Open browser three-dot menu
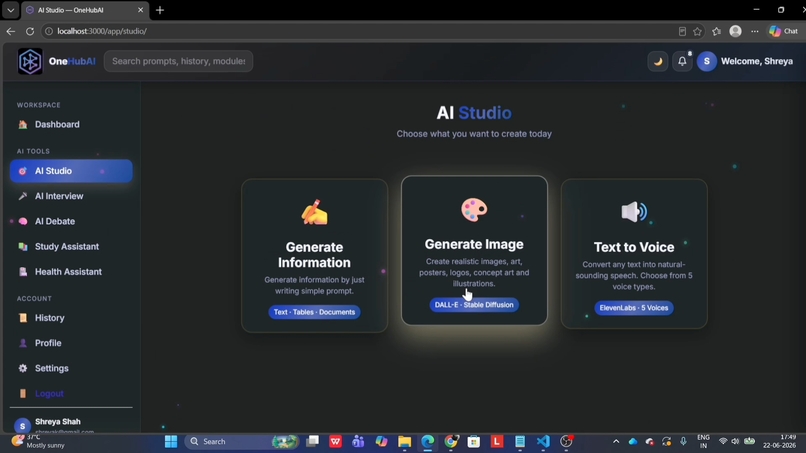 pyautogui.click(x=755, y=31)
